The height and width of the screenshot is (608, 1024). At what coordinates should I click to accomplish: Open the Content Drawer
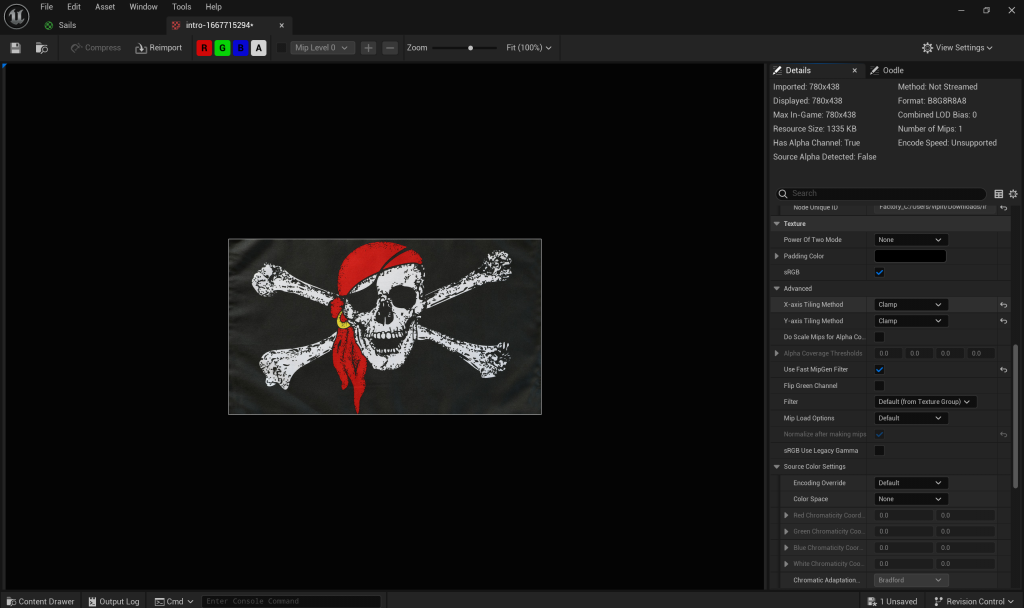coord(40,601)
